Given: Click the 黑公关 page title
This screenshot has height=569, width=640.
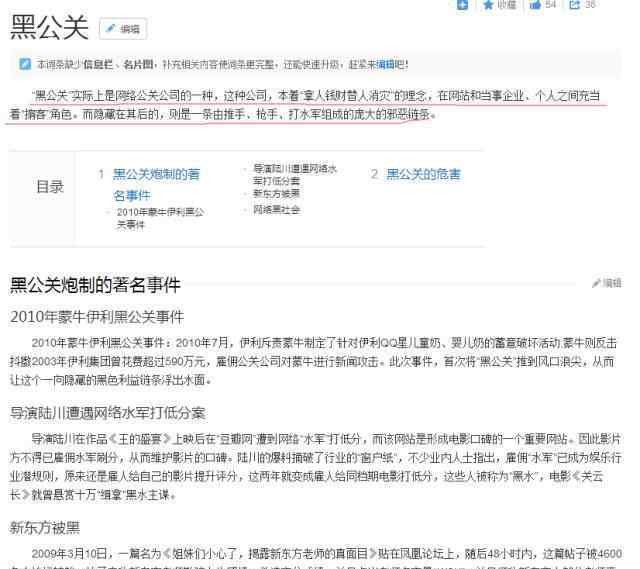Looking at the screenshot, I should [49, 29].
